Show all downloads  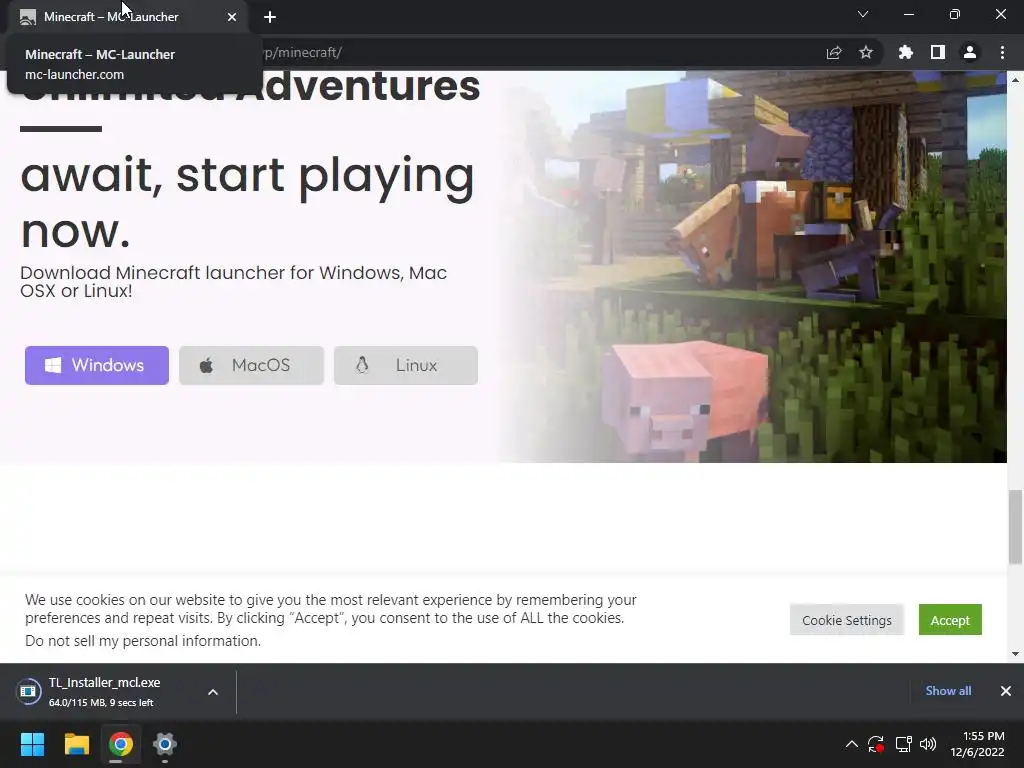point(948,690)
